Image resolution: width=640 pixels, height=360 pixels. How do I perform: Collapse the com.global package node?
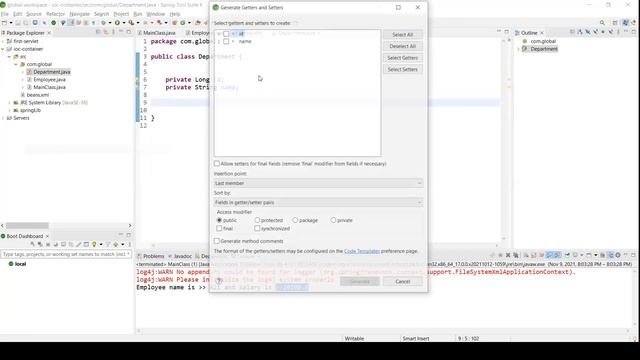click(x=16, y=64)
